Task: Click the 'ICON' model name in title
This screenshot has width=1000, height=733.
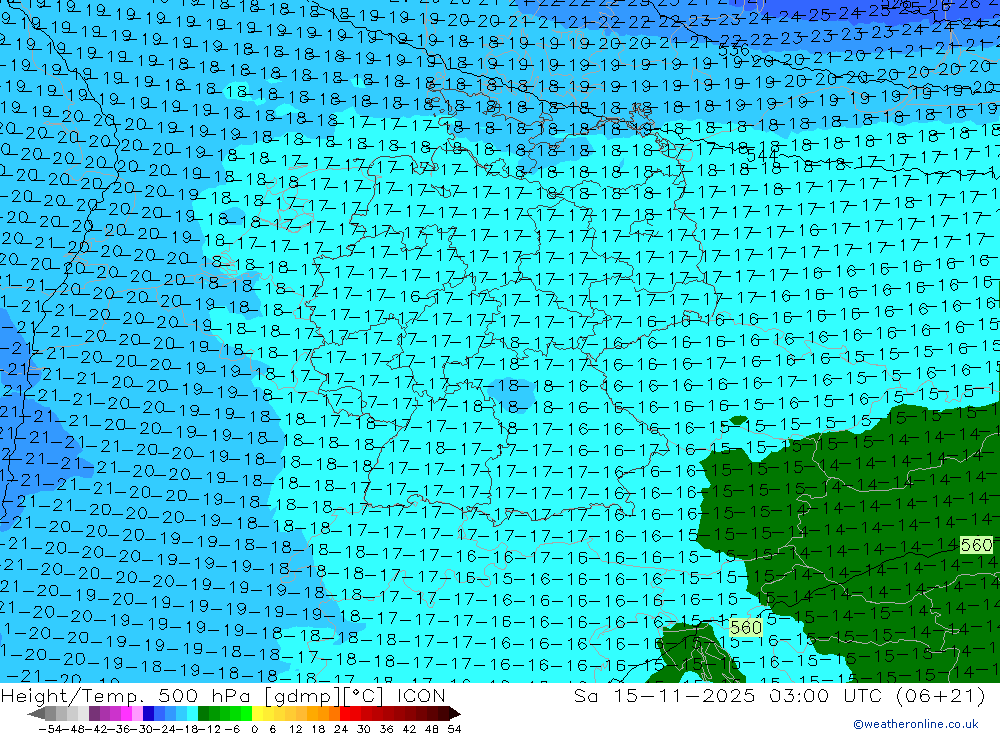Action: point(421,695)
